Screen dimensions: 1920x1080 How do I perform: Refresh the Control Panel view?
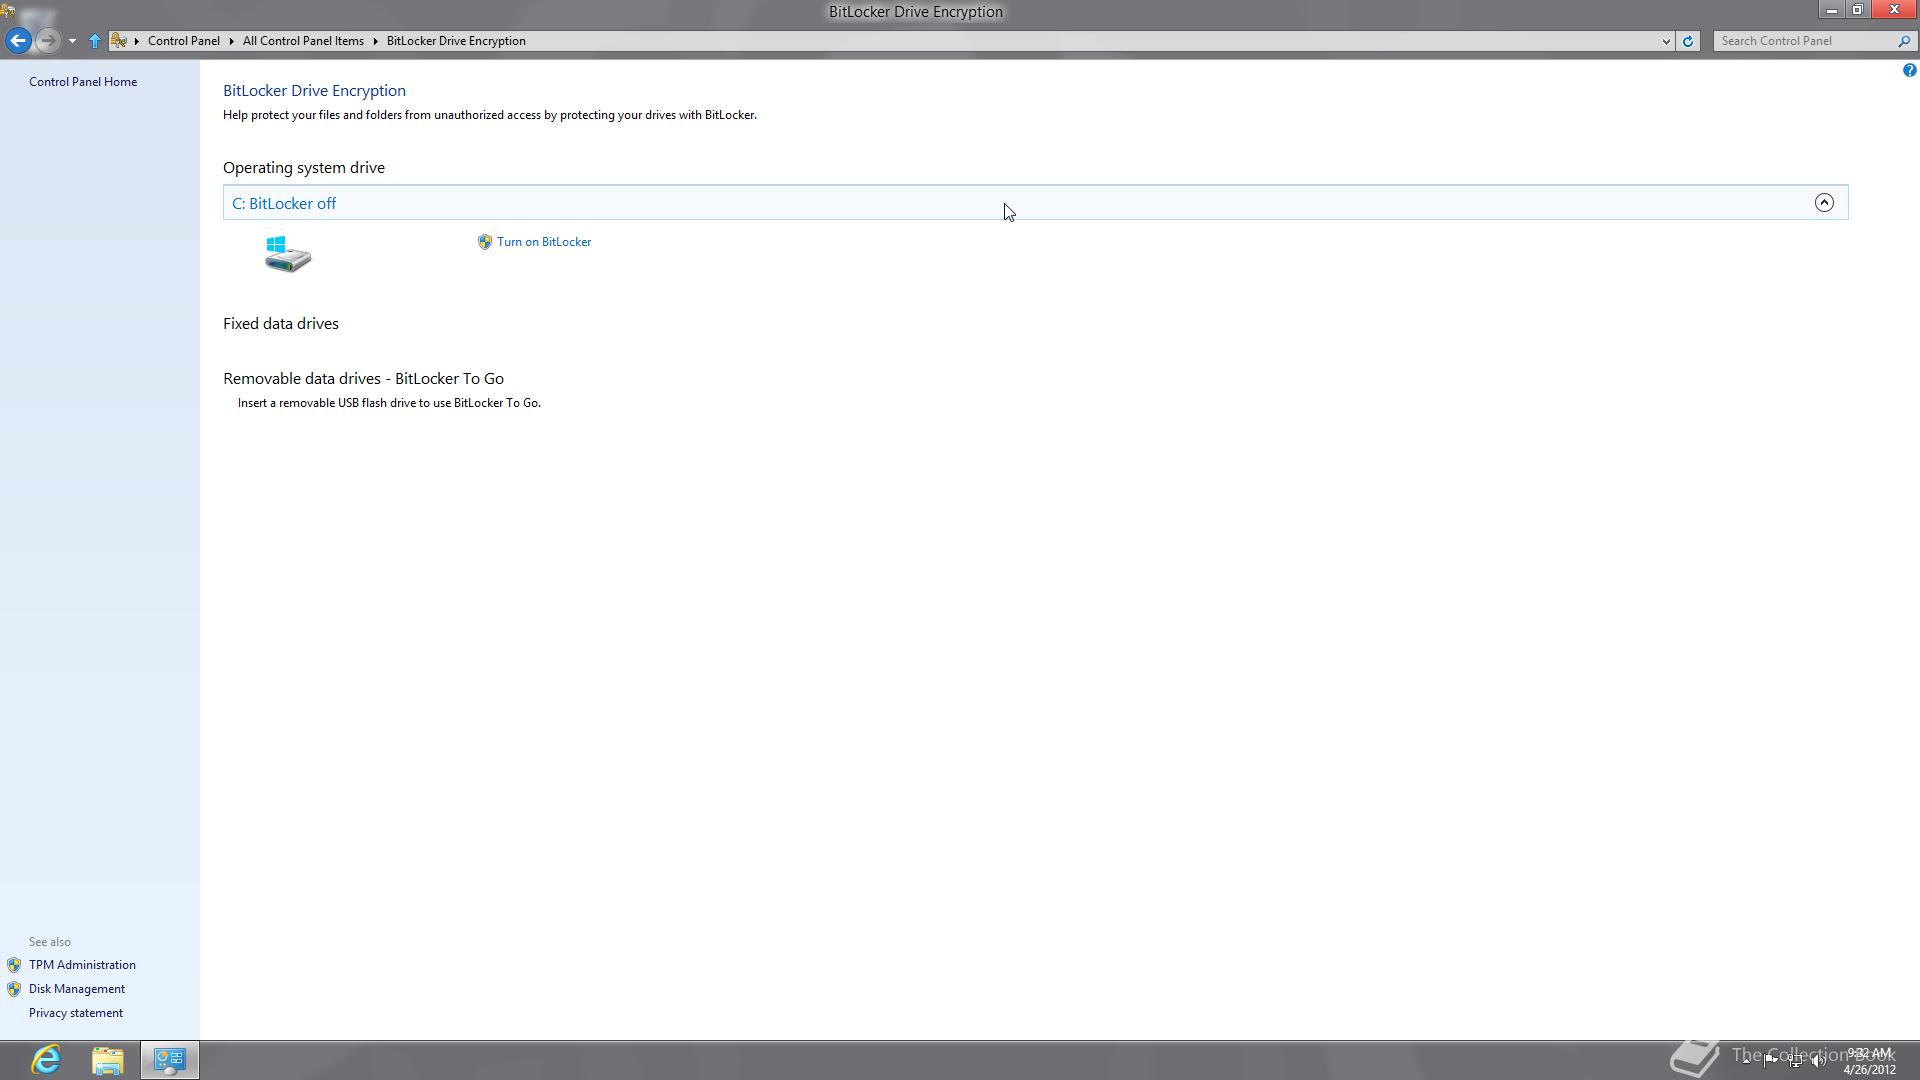click(x=1688, y=41)
